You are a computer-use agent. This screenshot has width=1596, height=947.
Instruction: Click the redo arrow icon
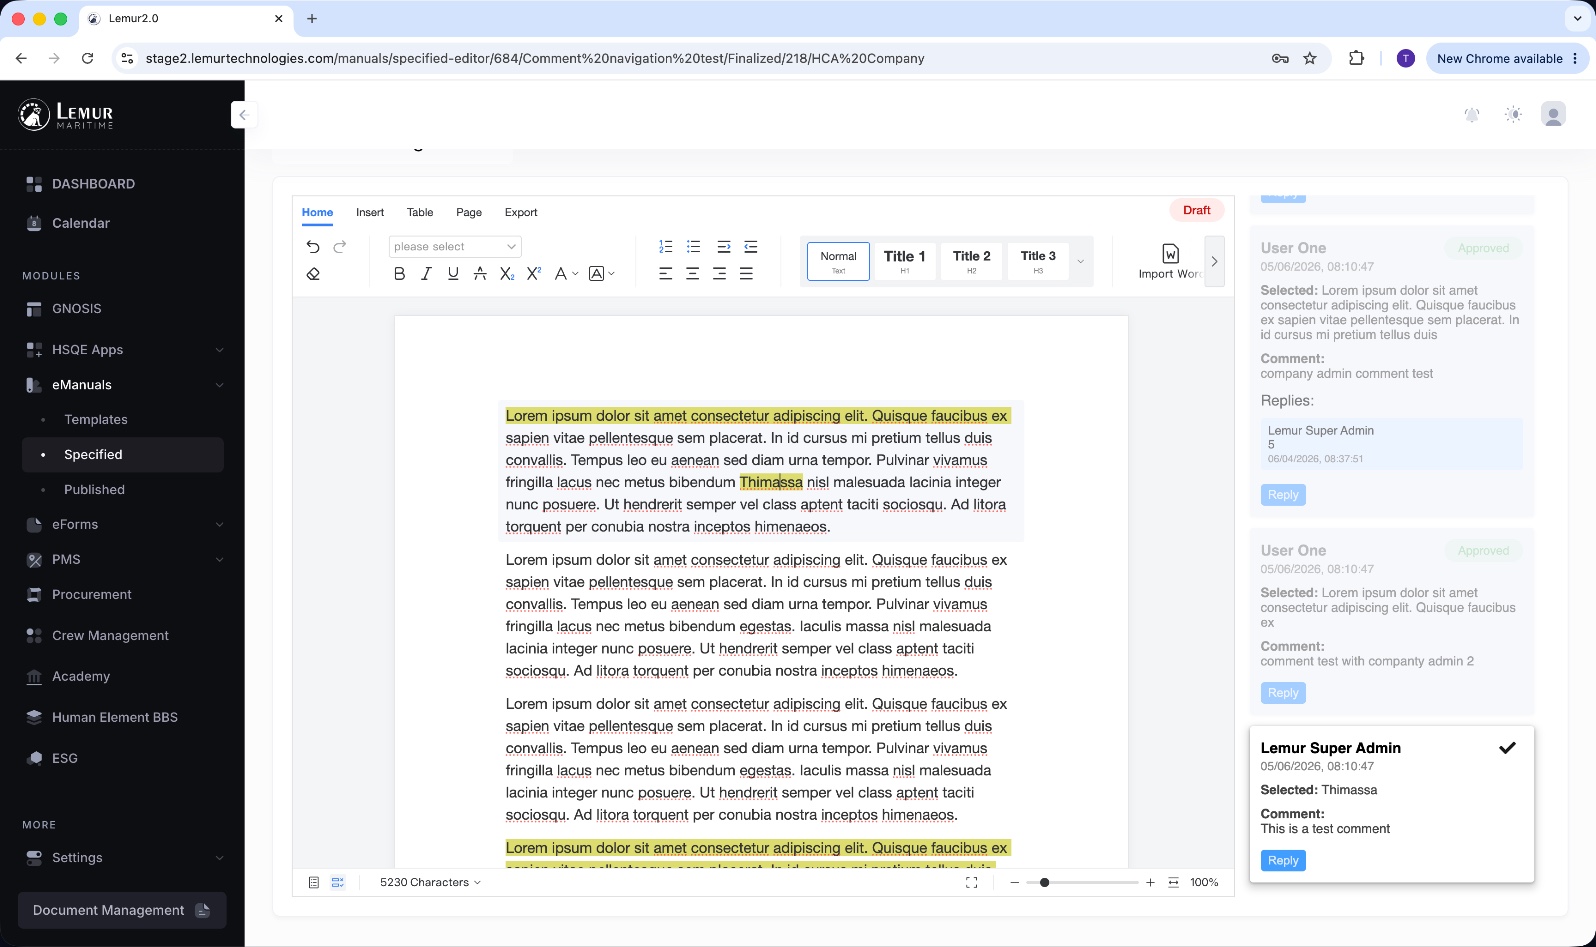click(340, 246)
